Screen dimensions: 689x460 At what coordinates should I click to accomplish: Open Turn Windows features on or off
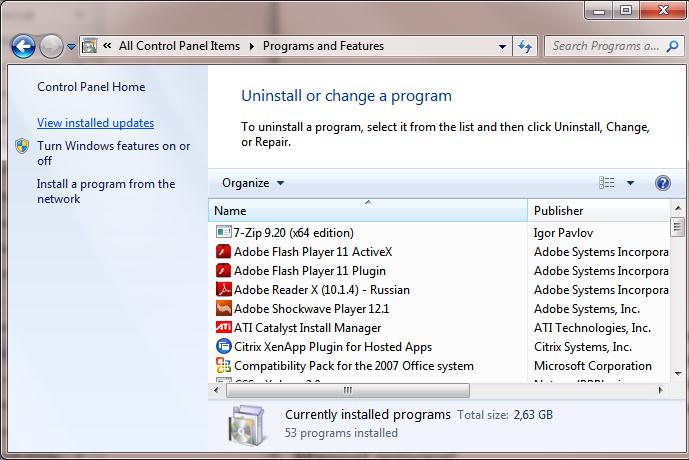tap(113, 153)
